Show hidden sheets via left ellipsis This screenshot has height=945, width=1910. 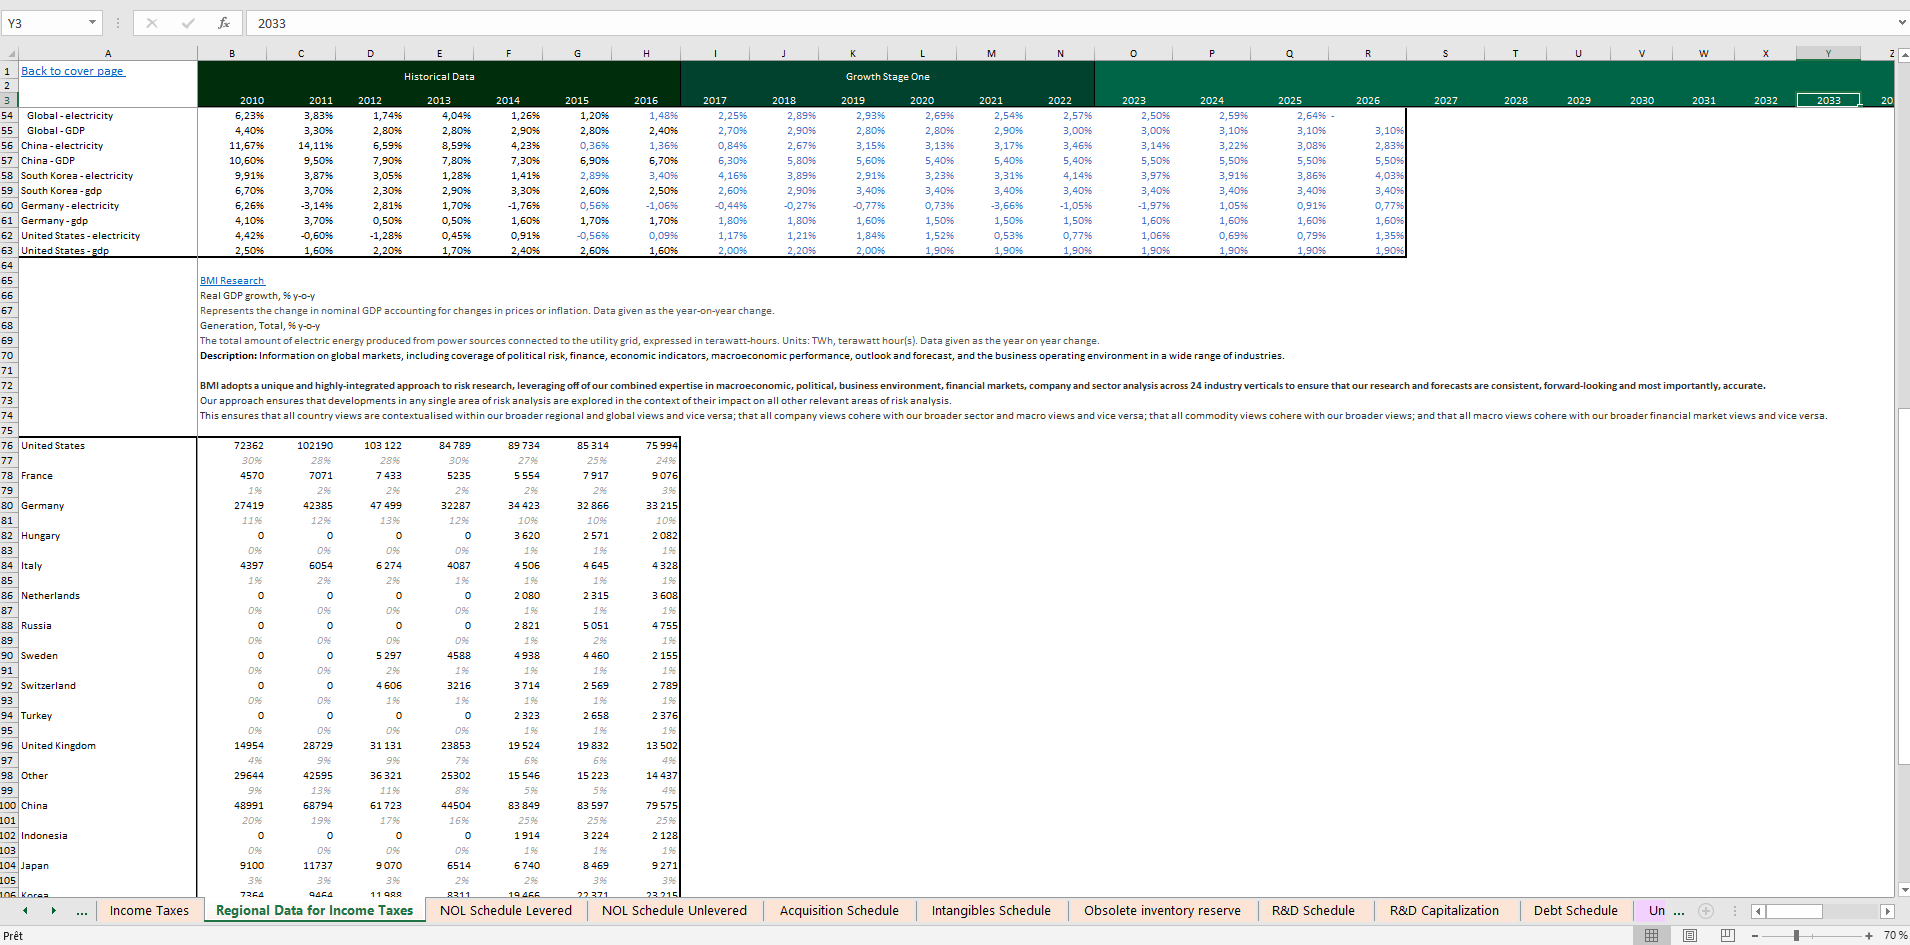coord(82,911)
